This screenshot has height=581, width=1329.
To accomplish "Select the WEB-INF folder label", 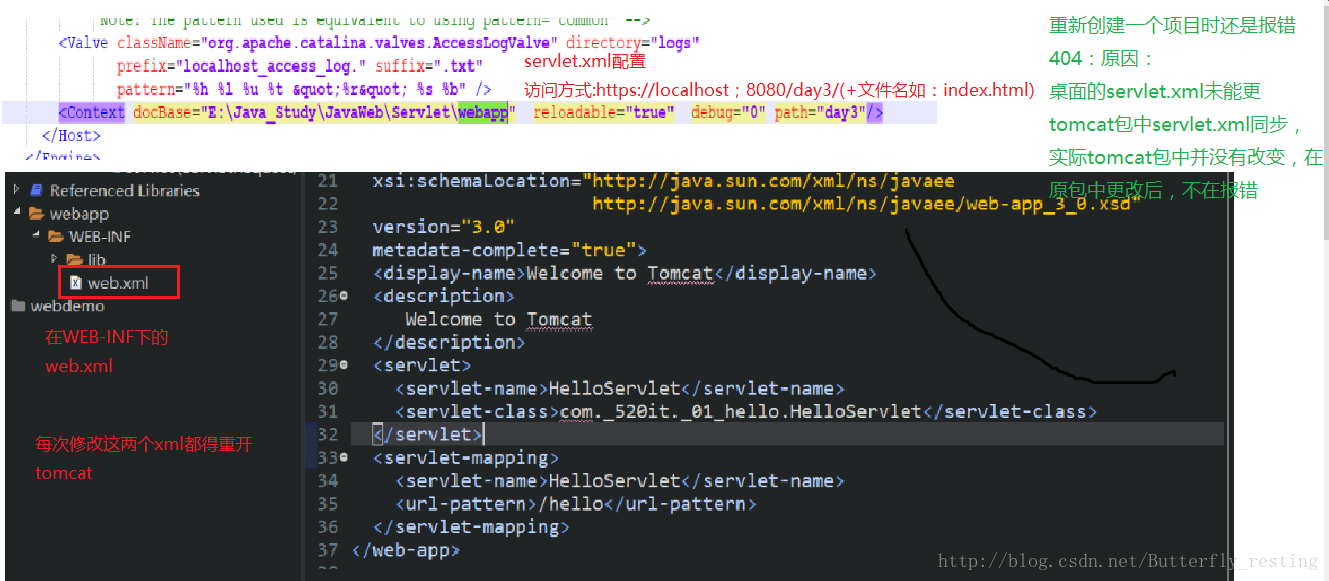I will click(x=100, y=237).
